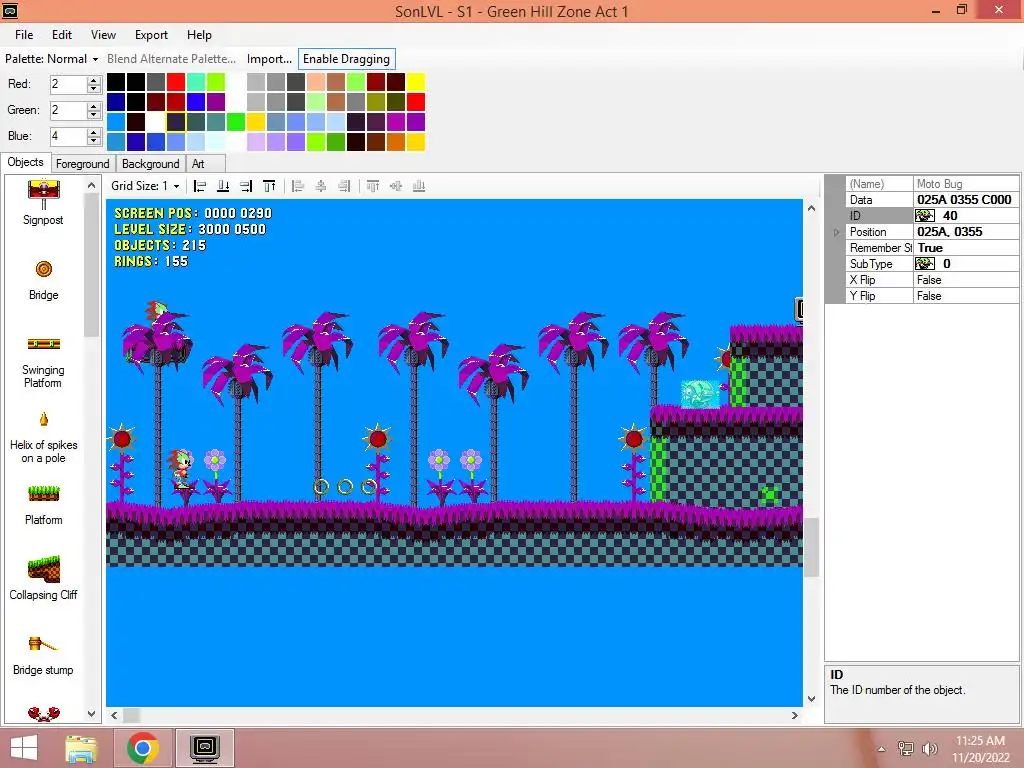The width and height of the screenshot is (1024, 768).
Task: Open File Explorer from the taskbar
Action: (x=82, y=748)
